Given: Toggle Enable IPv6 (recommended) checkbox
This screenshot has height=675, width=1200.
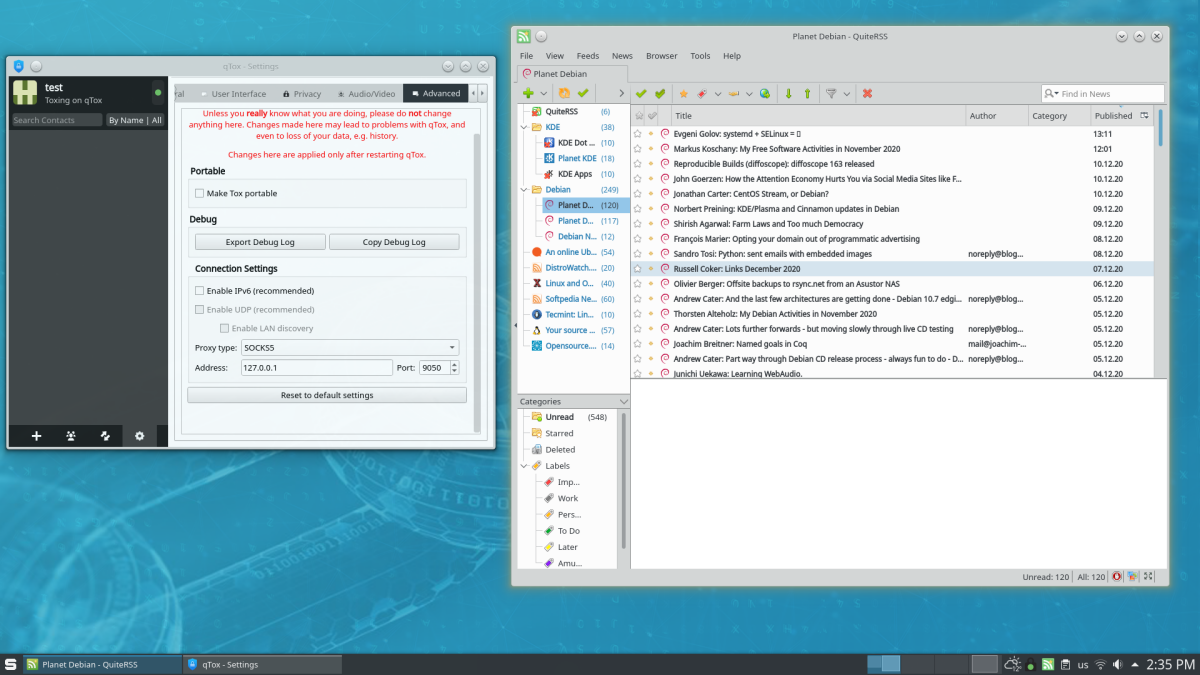Looking at the screenshot, I should pyautogui.click(x=200, y=290).
